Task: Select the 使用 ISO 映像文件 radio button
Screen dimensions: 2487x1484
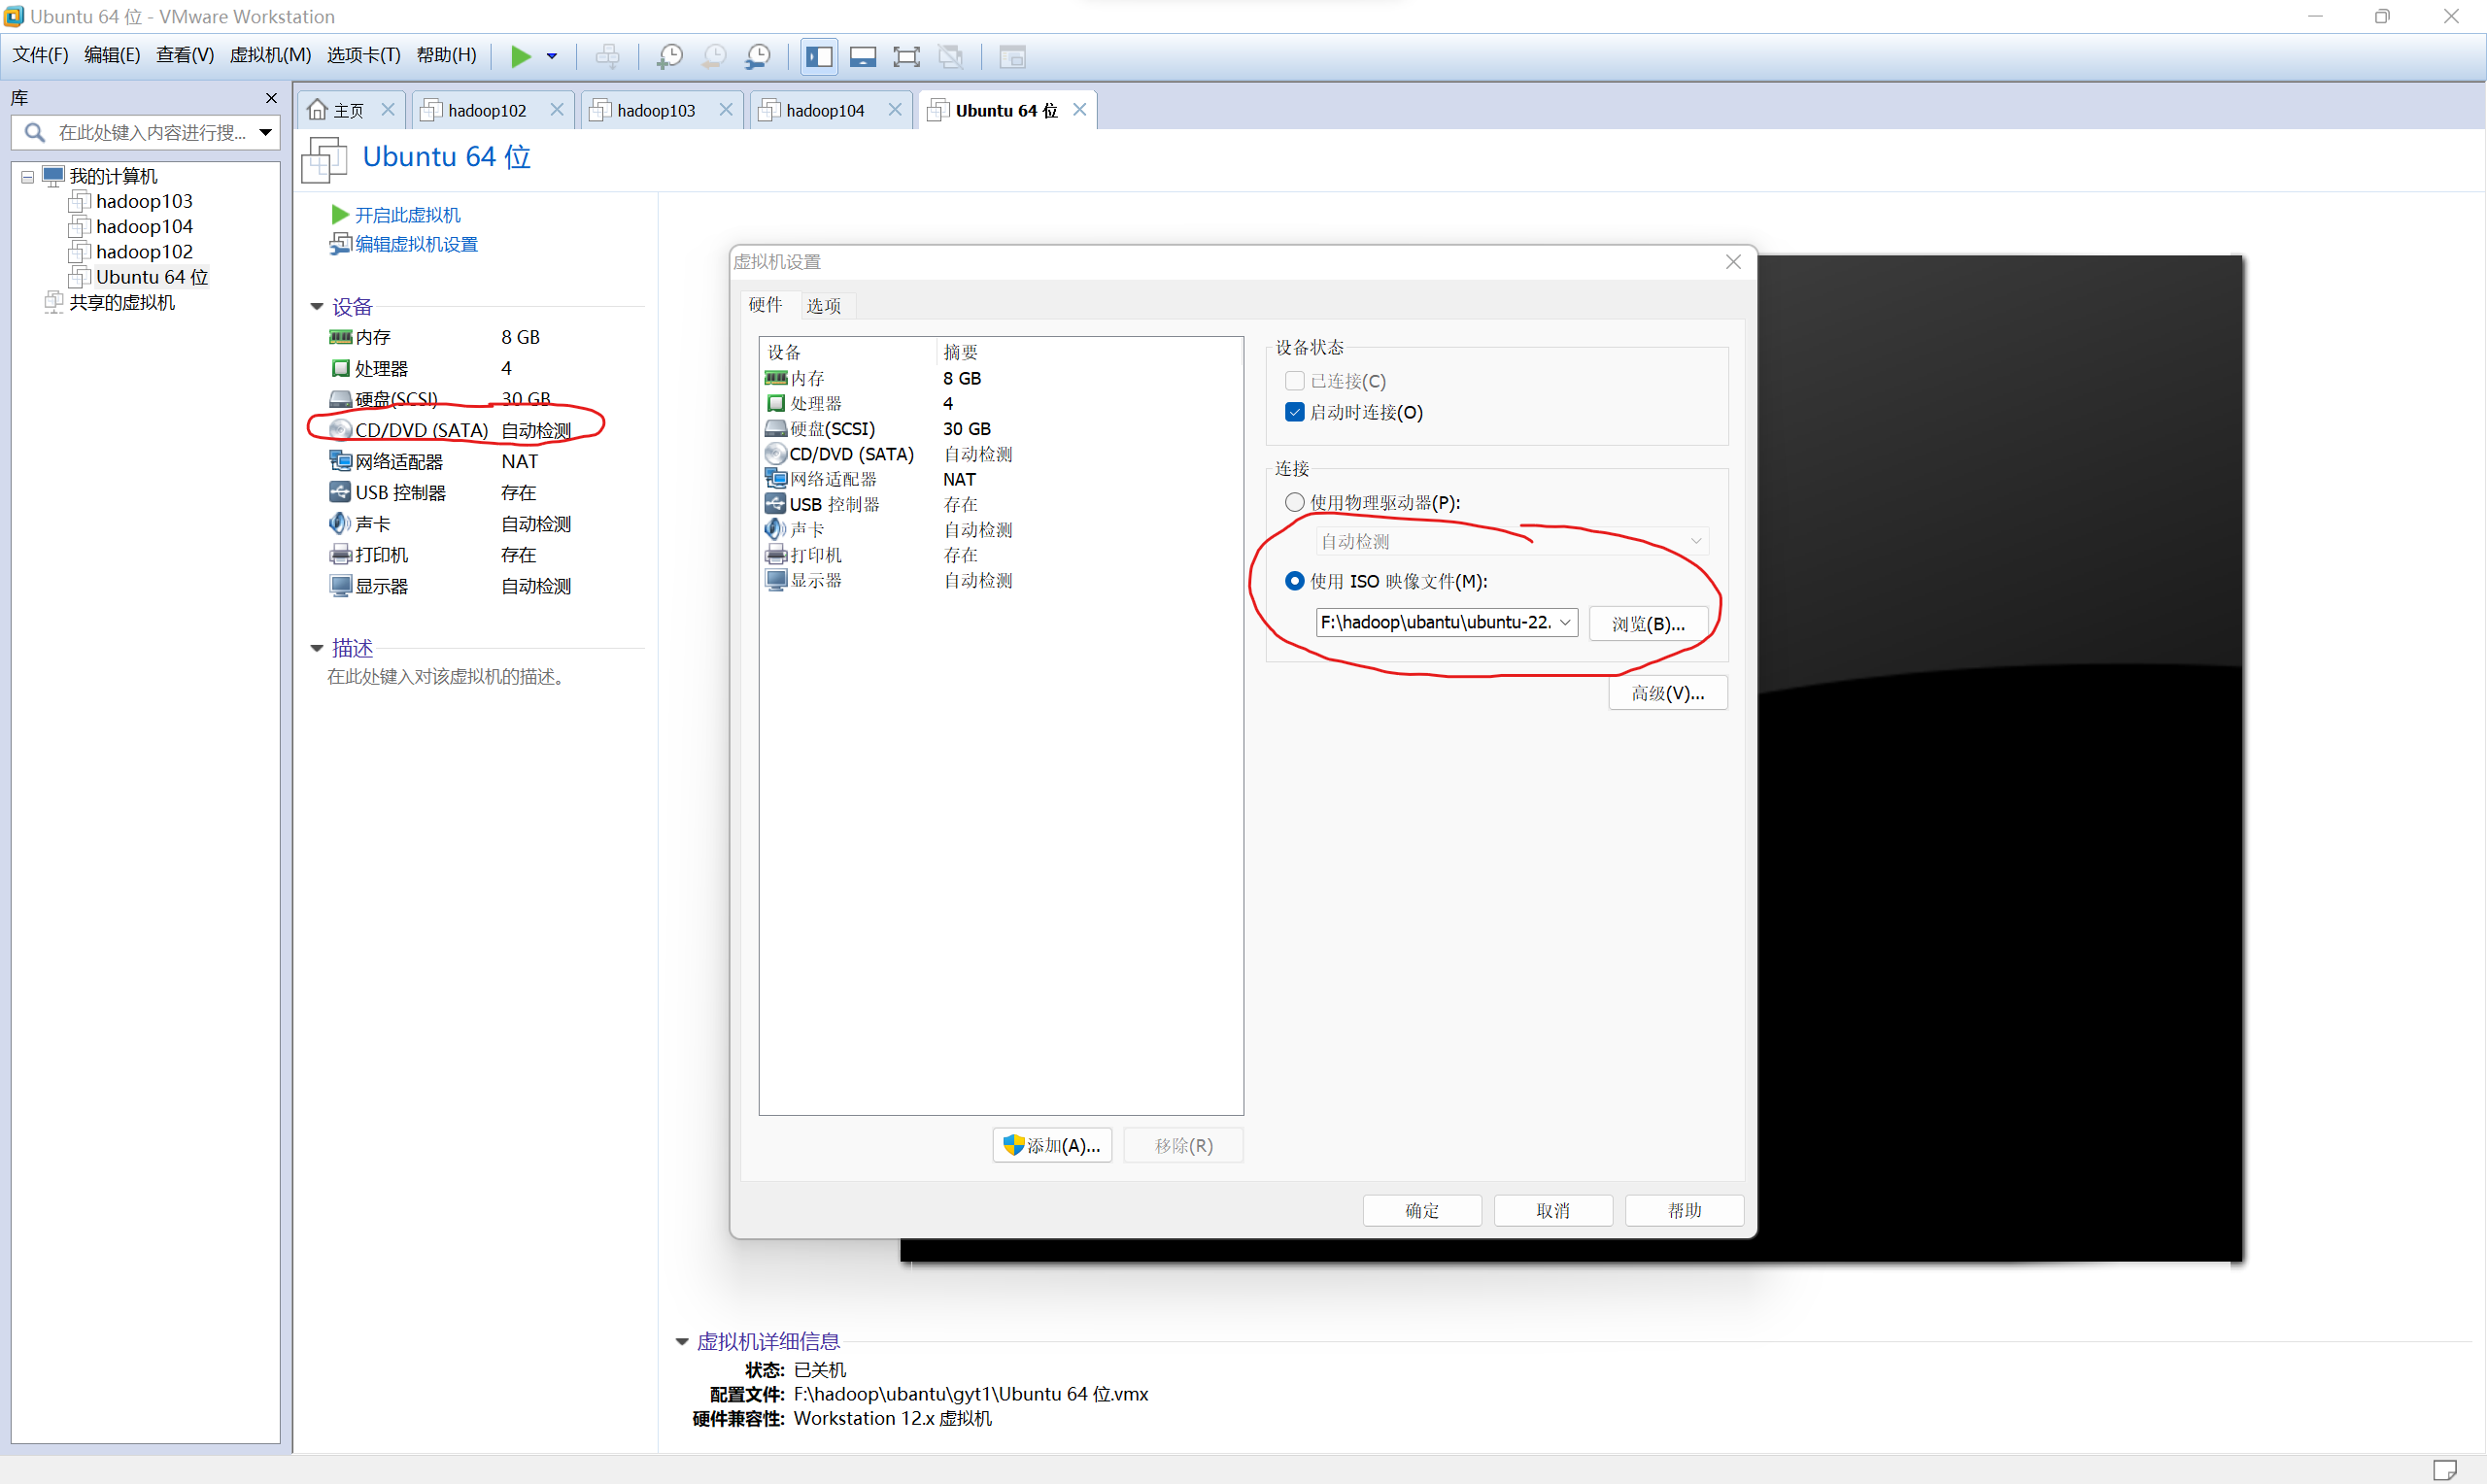Action: tap(1295, 581)
